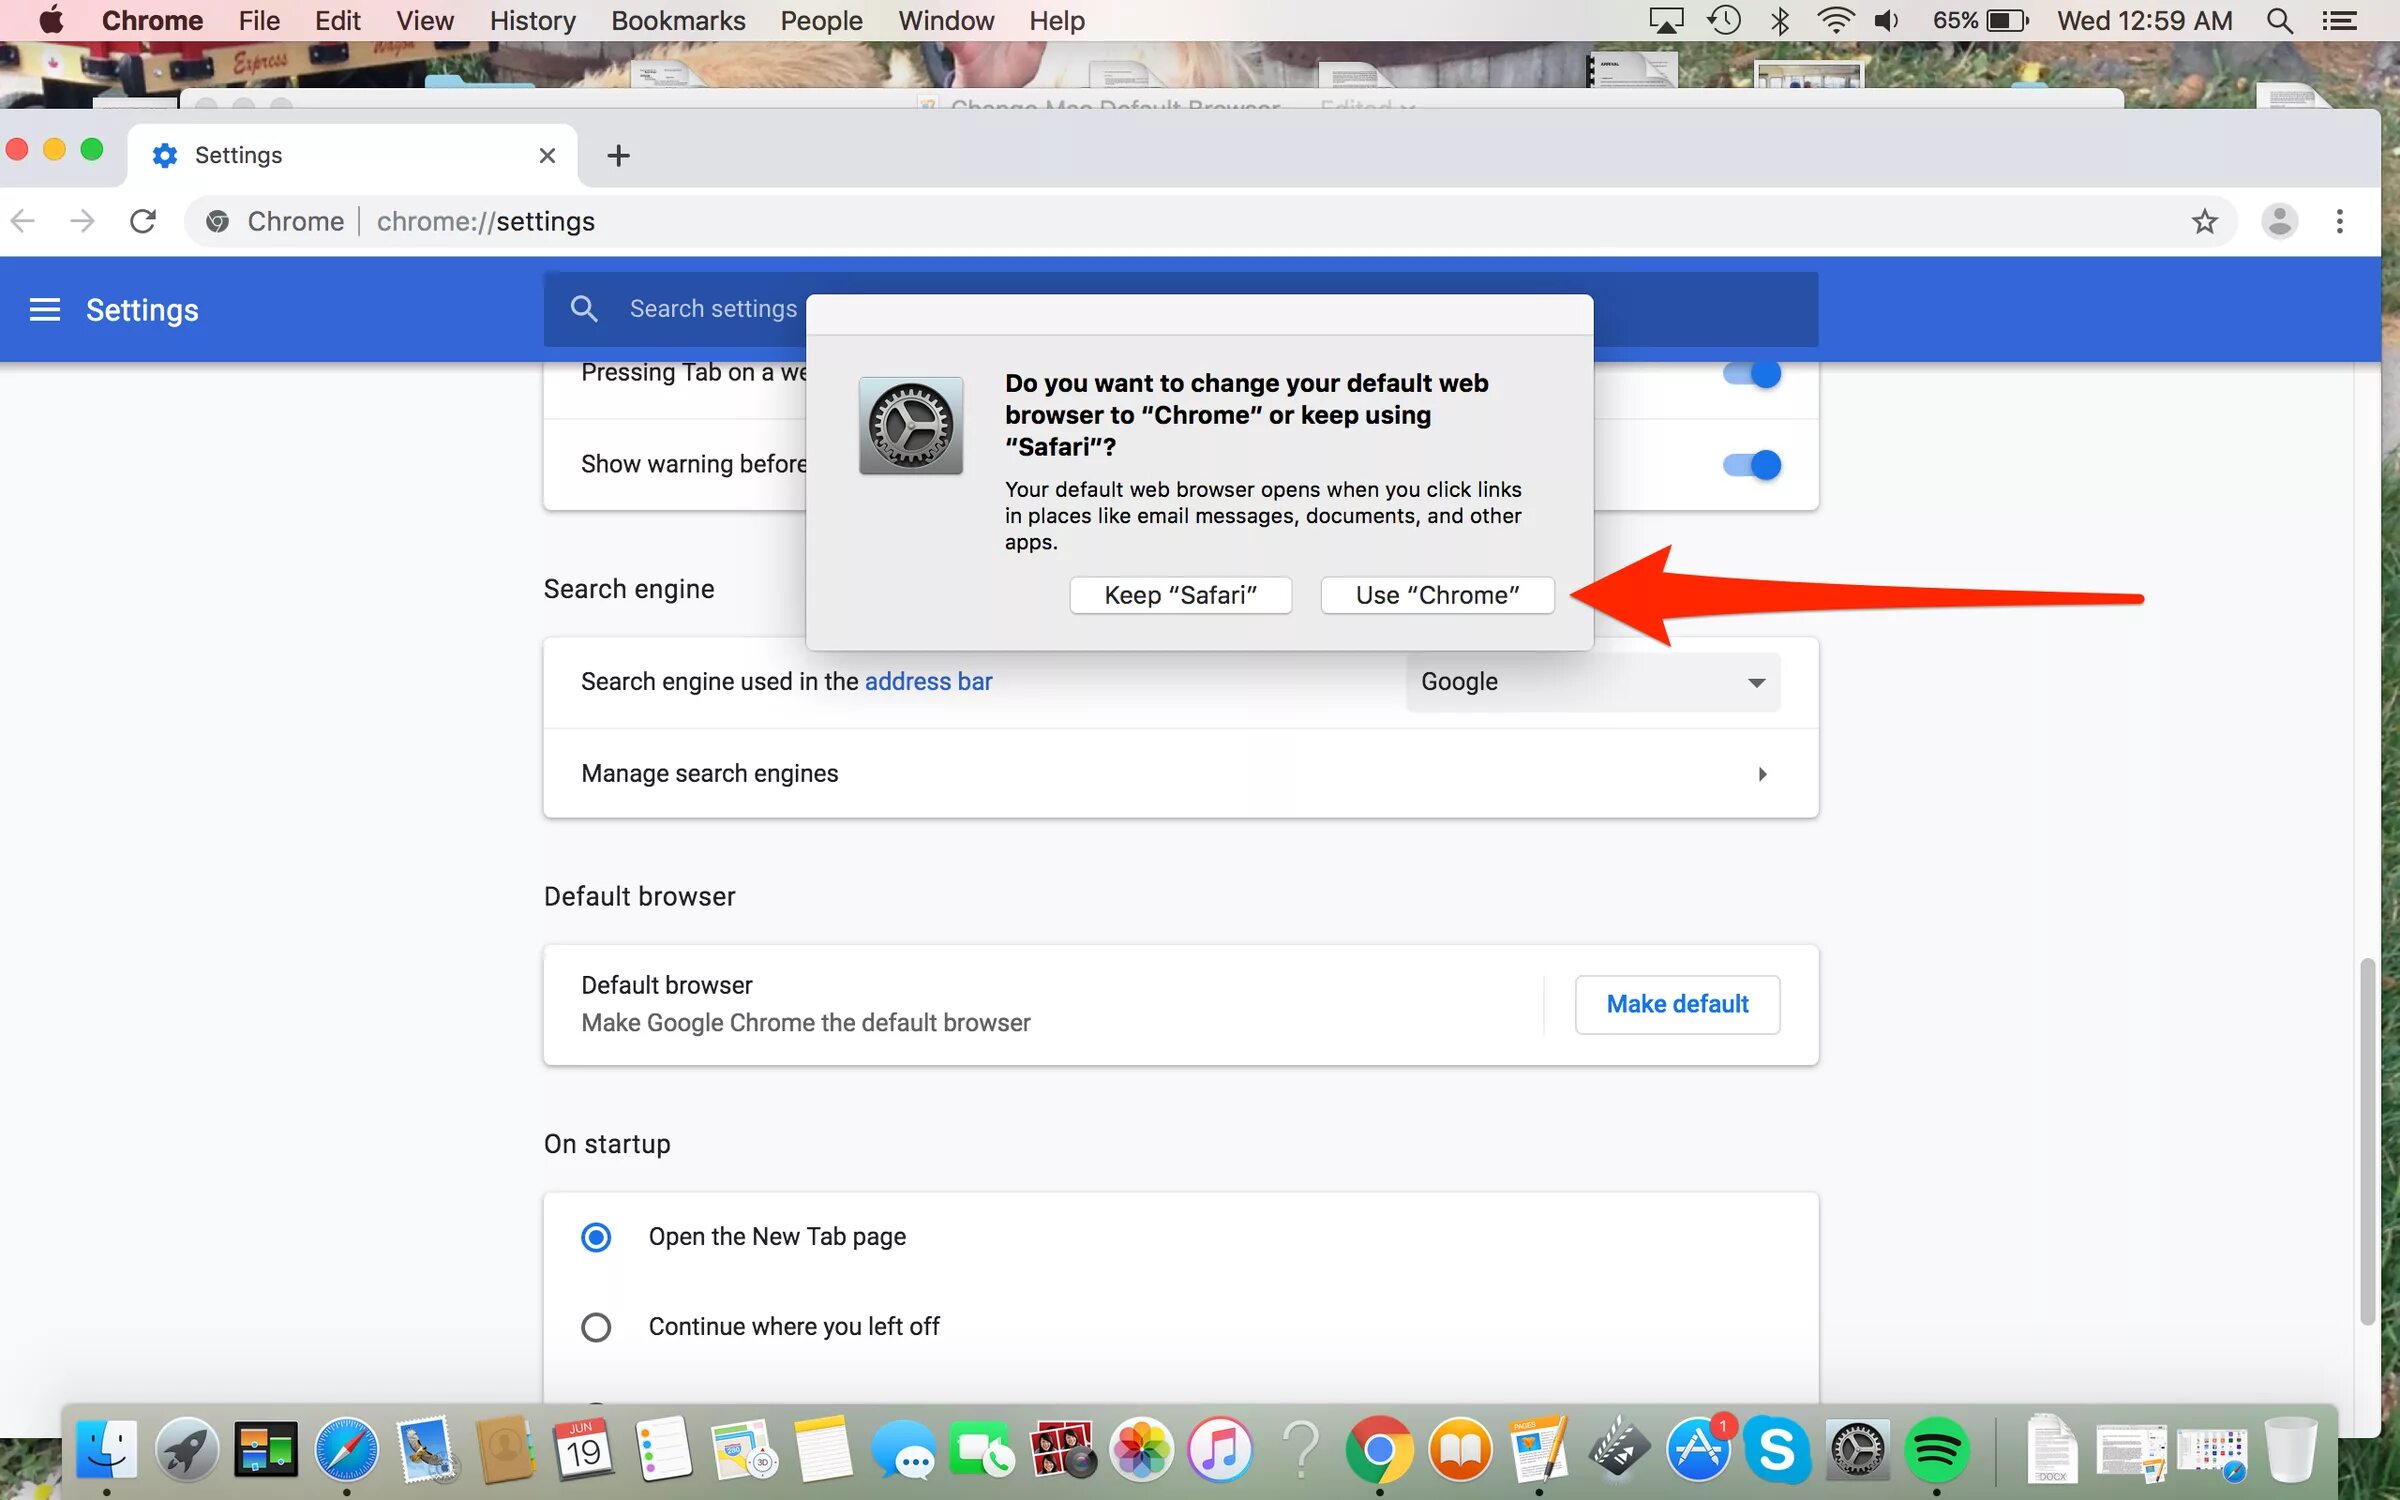The image size is (2400, 1500).
Task: Click the Make default button
Action: coord(1677,1004)
